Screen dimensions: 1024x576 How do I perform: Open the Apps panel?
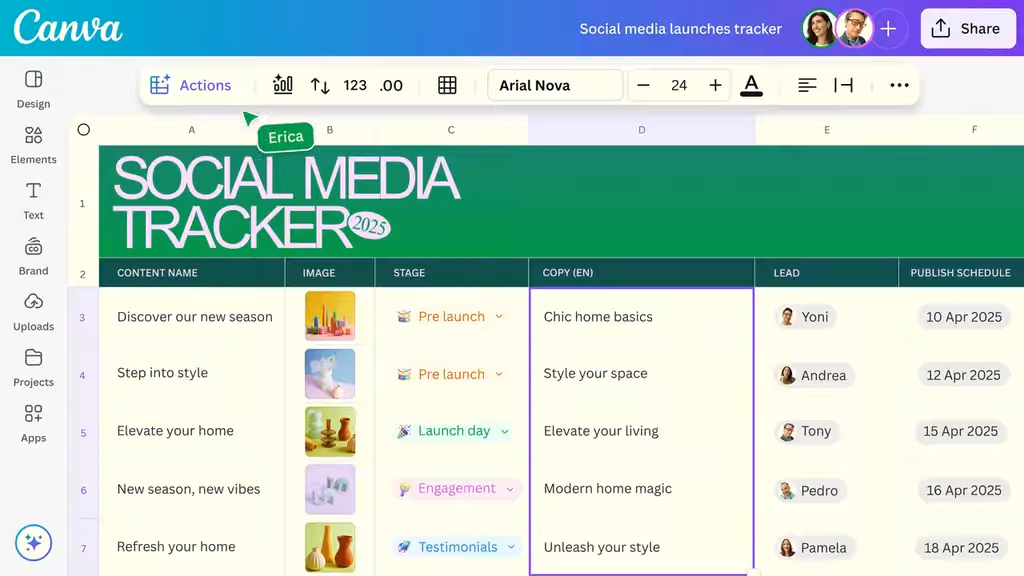(x=33, y=423)
